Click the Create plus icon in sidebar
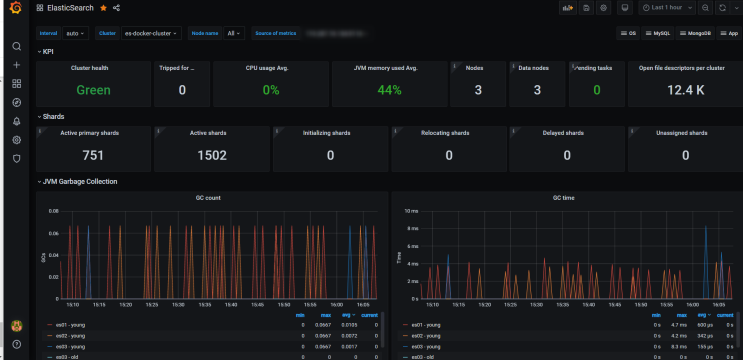Viewport: 743px width, 360px height. [17, 65]
